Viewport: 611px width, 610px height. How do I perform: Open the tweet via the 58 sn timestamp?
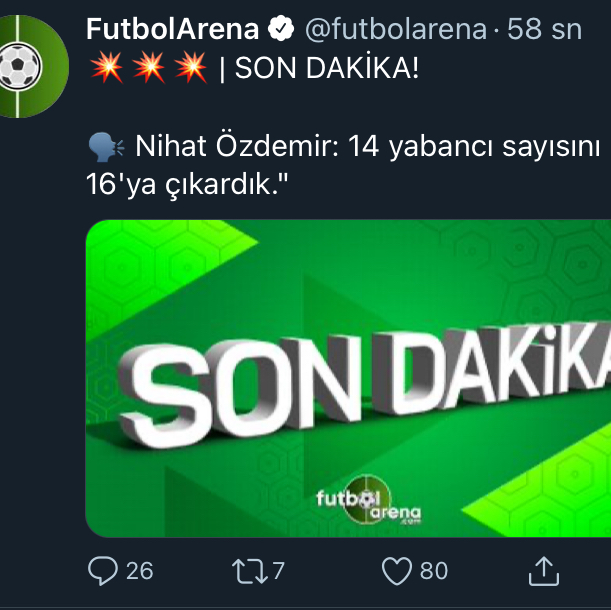tap(544, 30)
